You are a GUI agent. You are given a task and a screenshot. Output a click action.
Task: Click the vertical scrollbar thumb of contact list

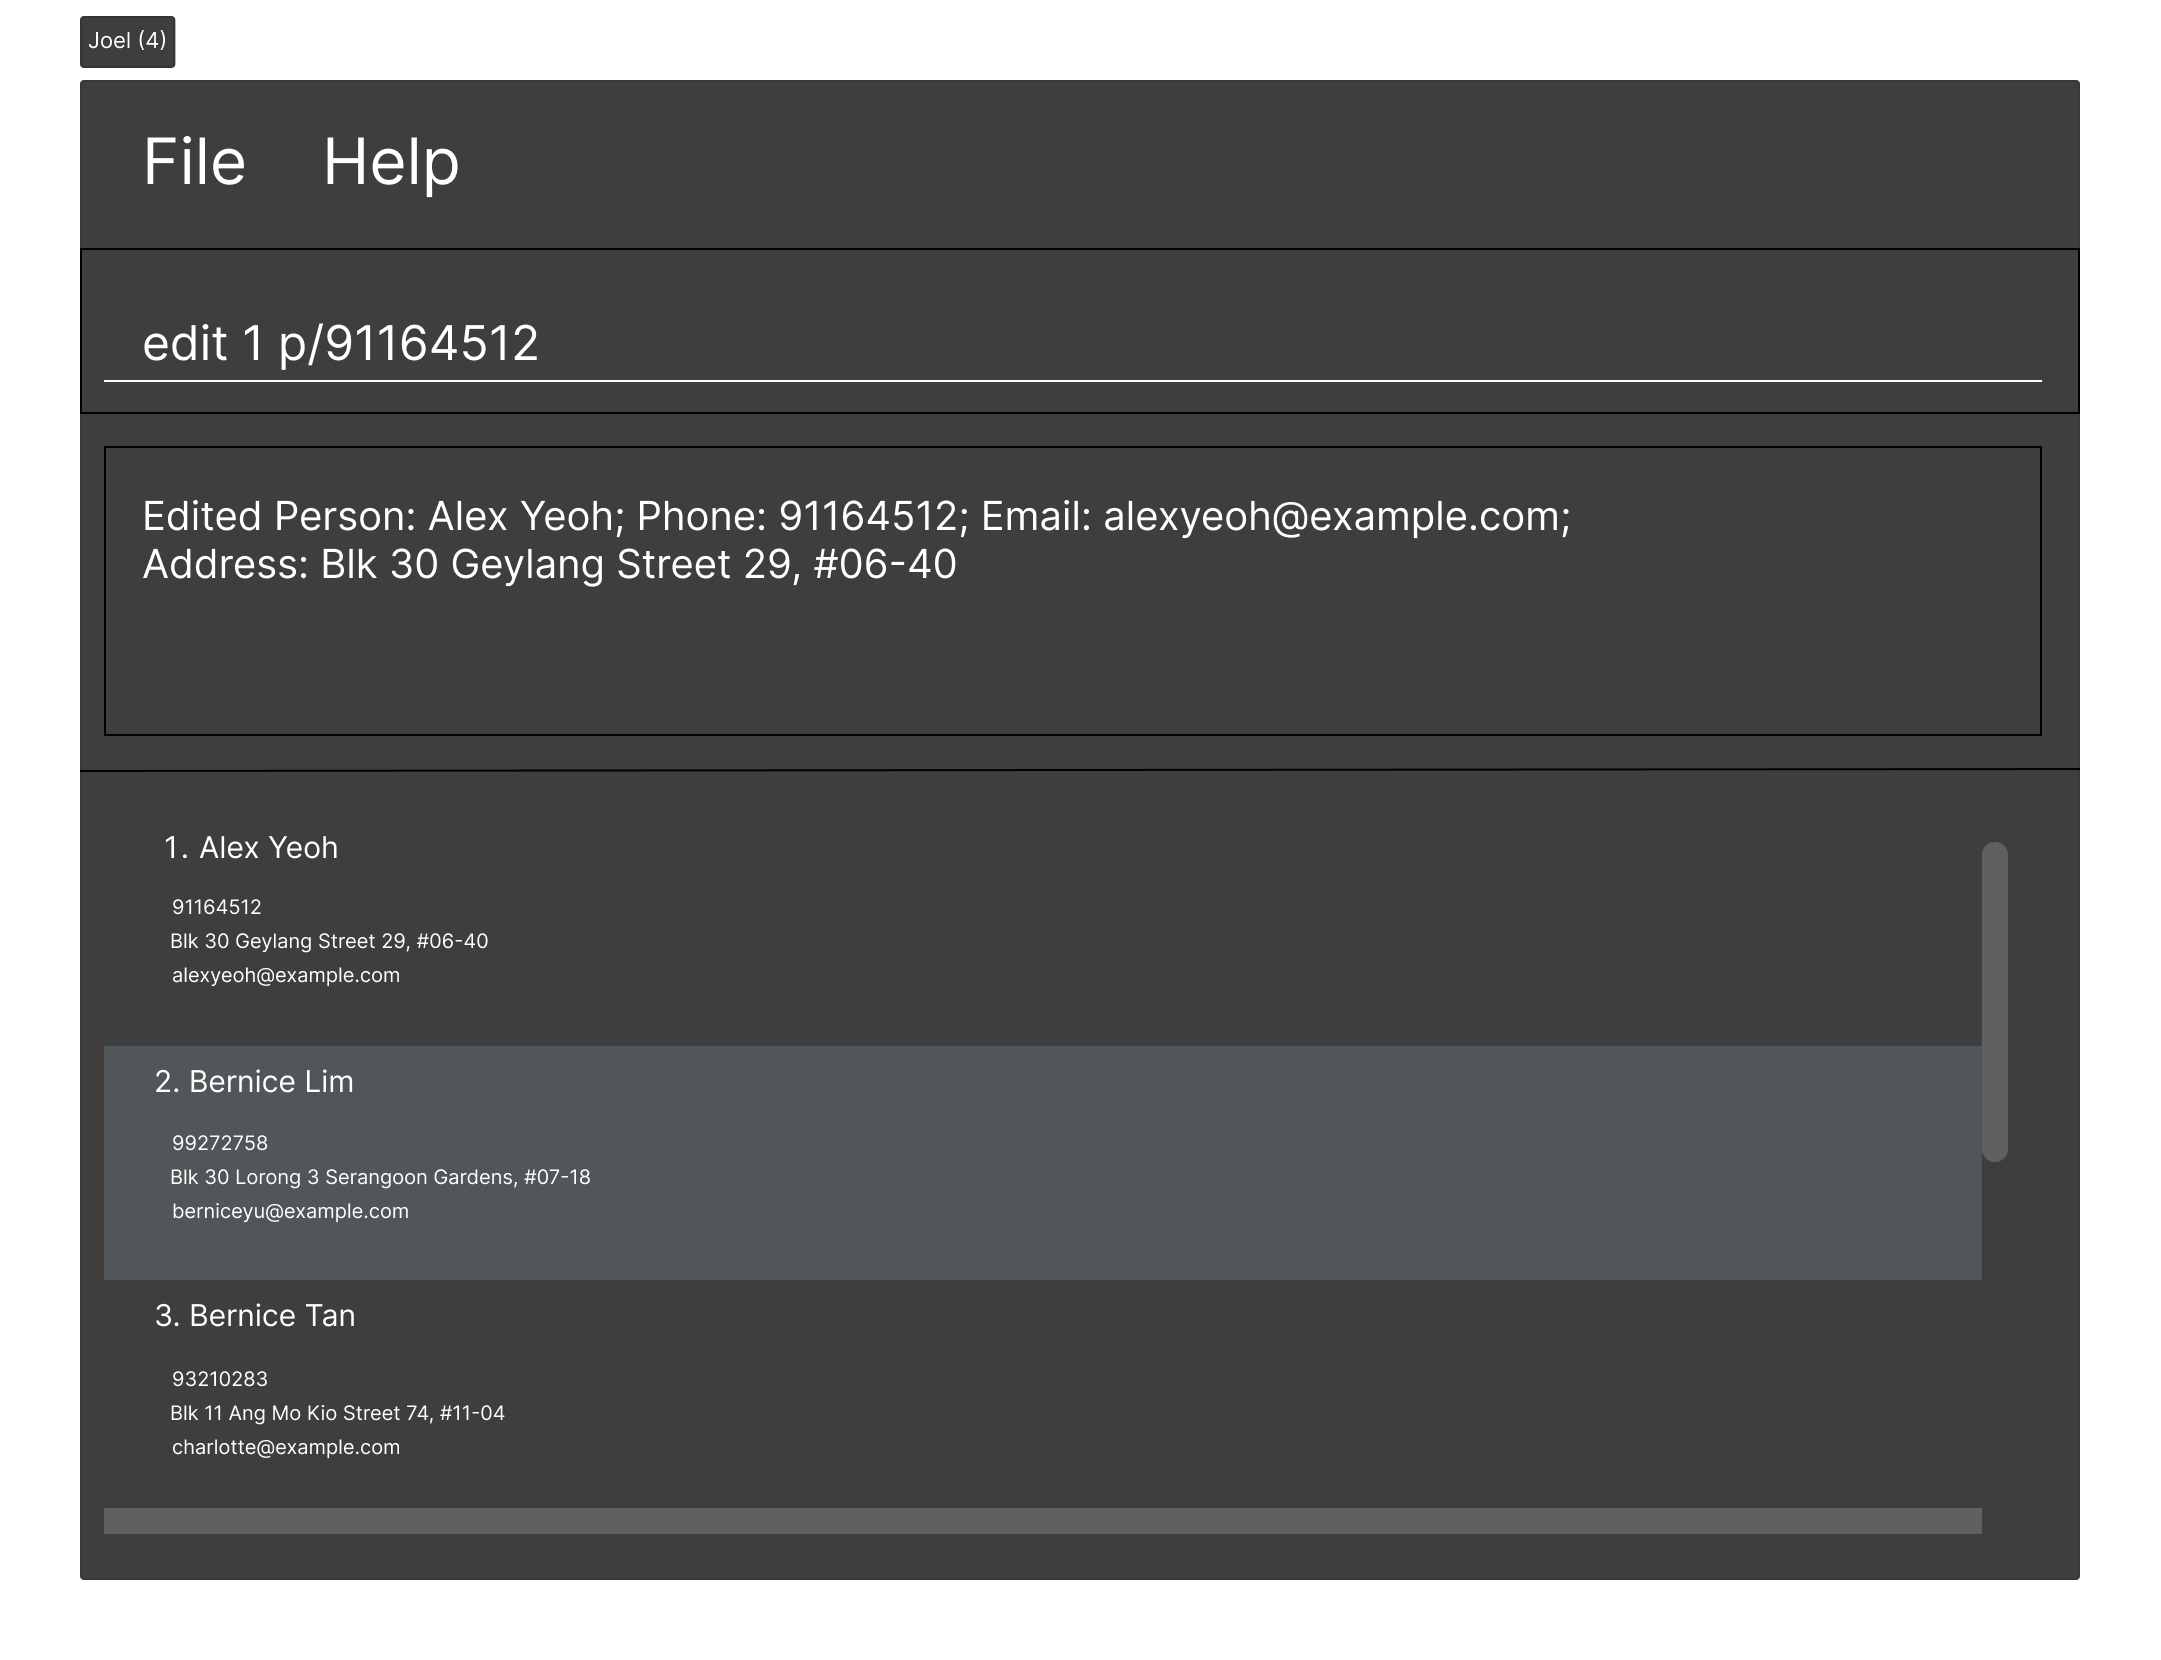point(1995,1002)
